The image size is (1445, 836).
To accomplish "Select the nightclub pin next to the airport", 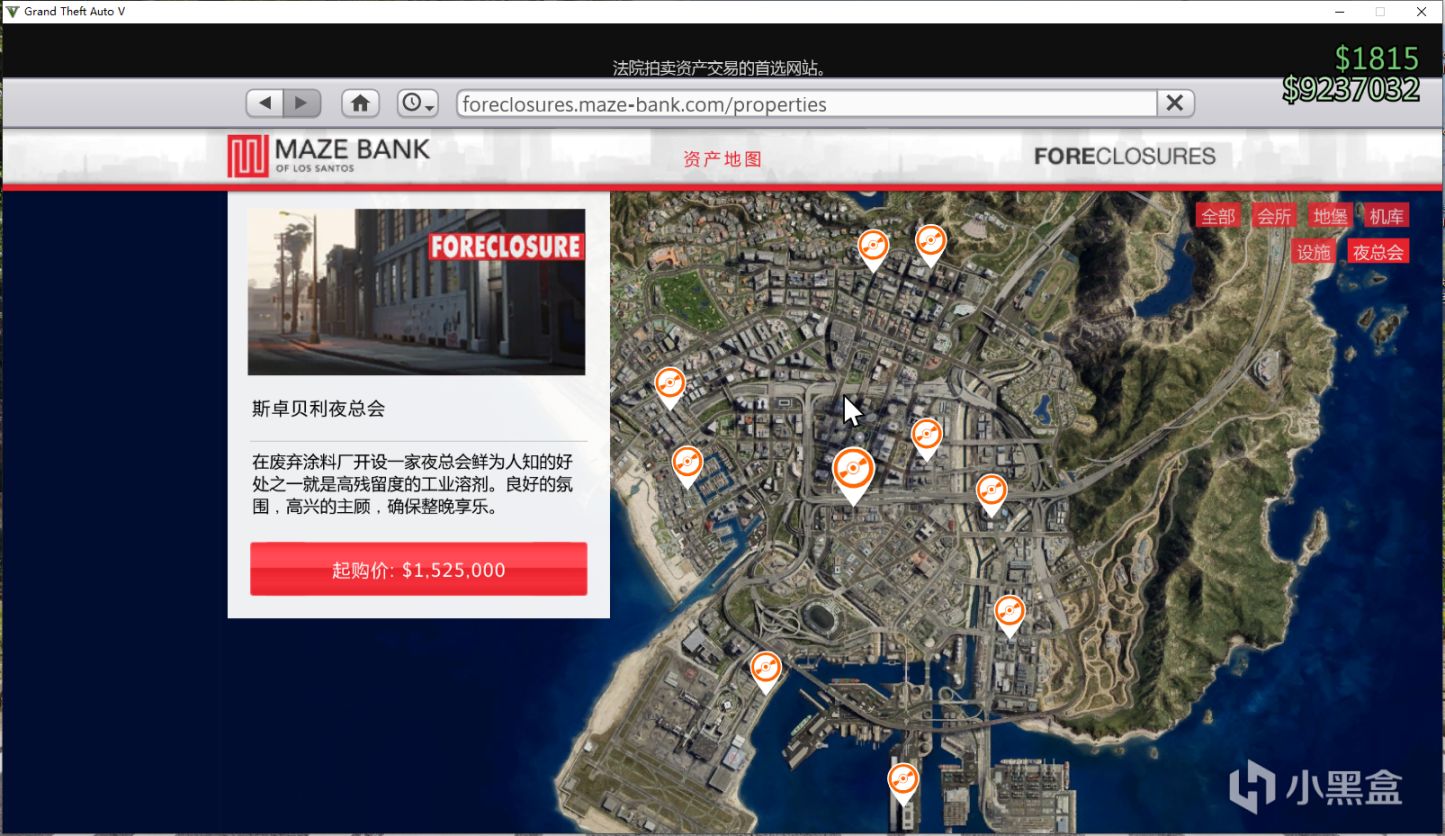I will [765, 672].
